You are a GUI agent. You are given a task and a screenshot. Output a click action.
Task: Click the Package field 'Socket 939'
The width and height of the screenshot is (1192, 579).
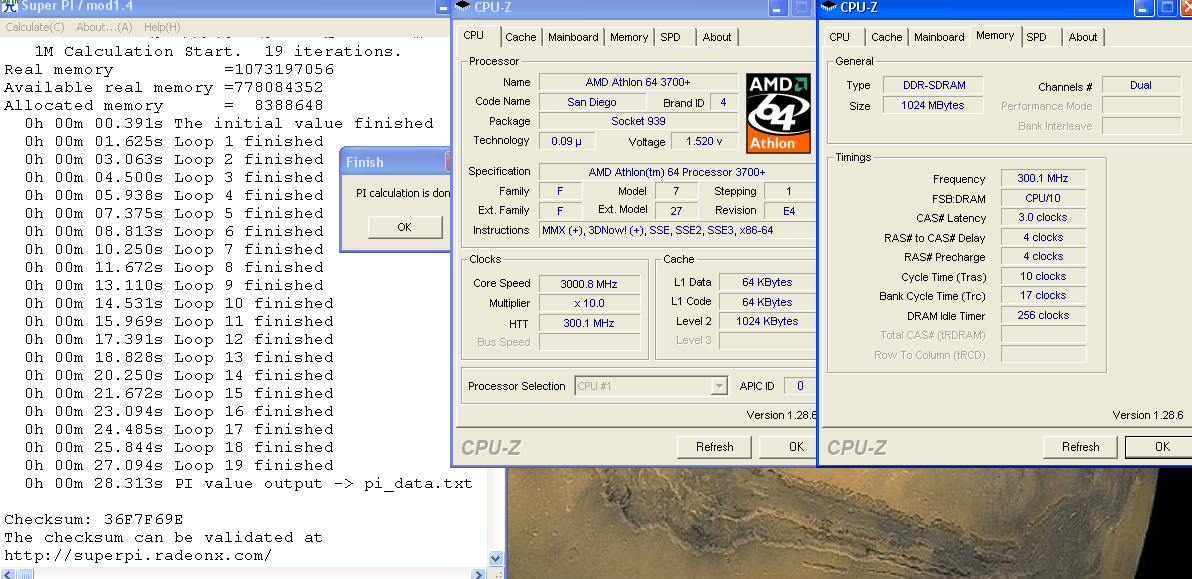[x=639, y=121]
